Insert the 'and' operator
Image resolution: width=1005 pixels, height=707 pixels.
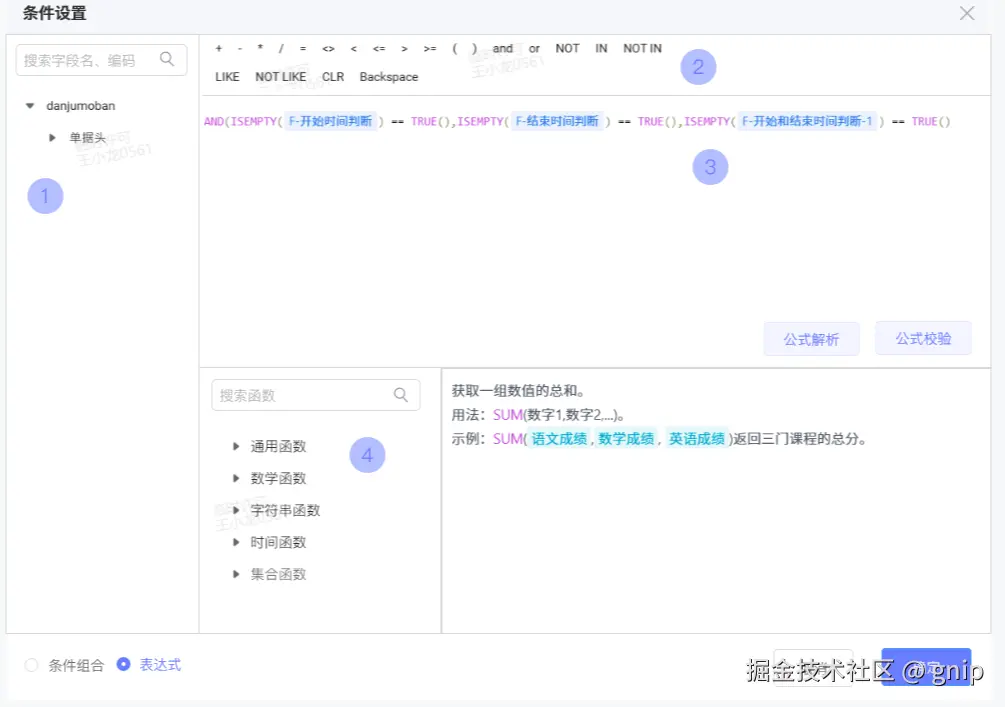point(502,49)
